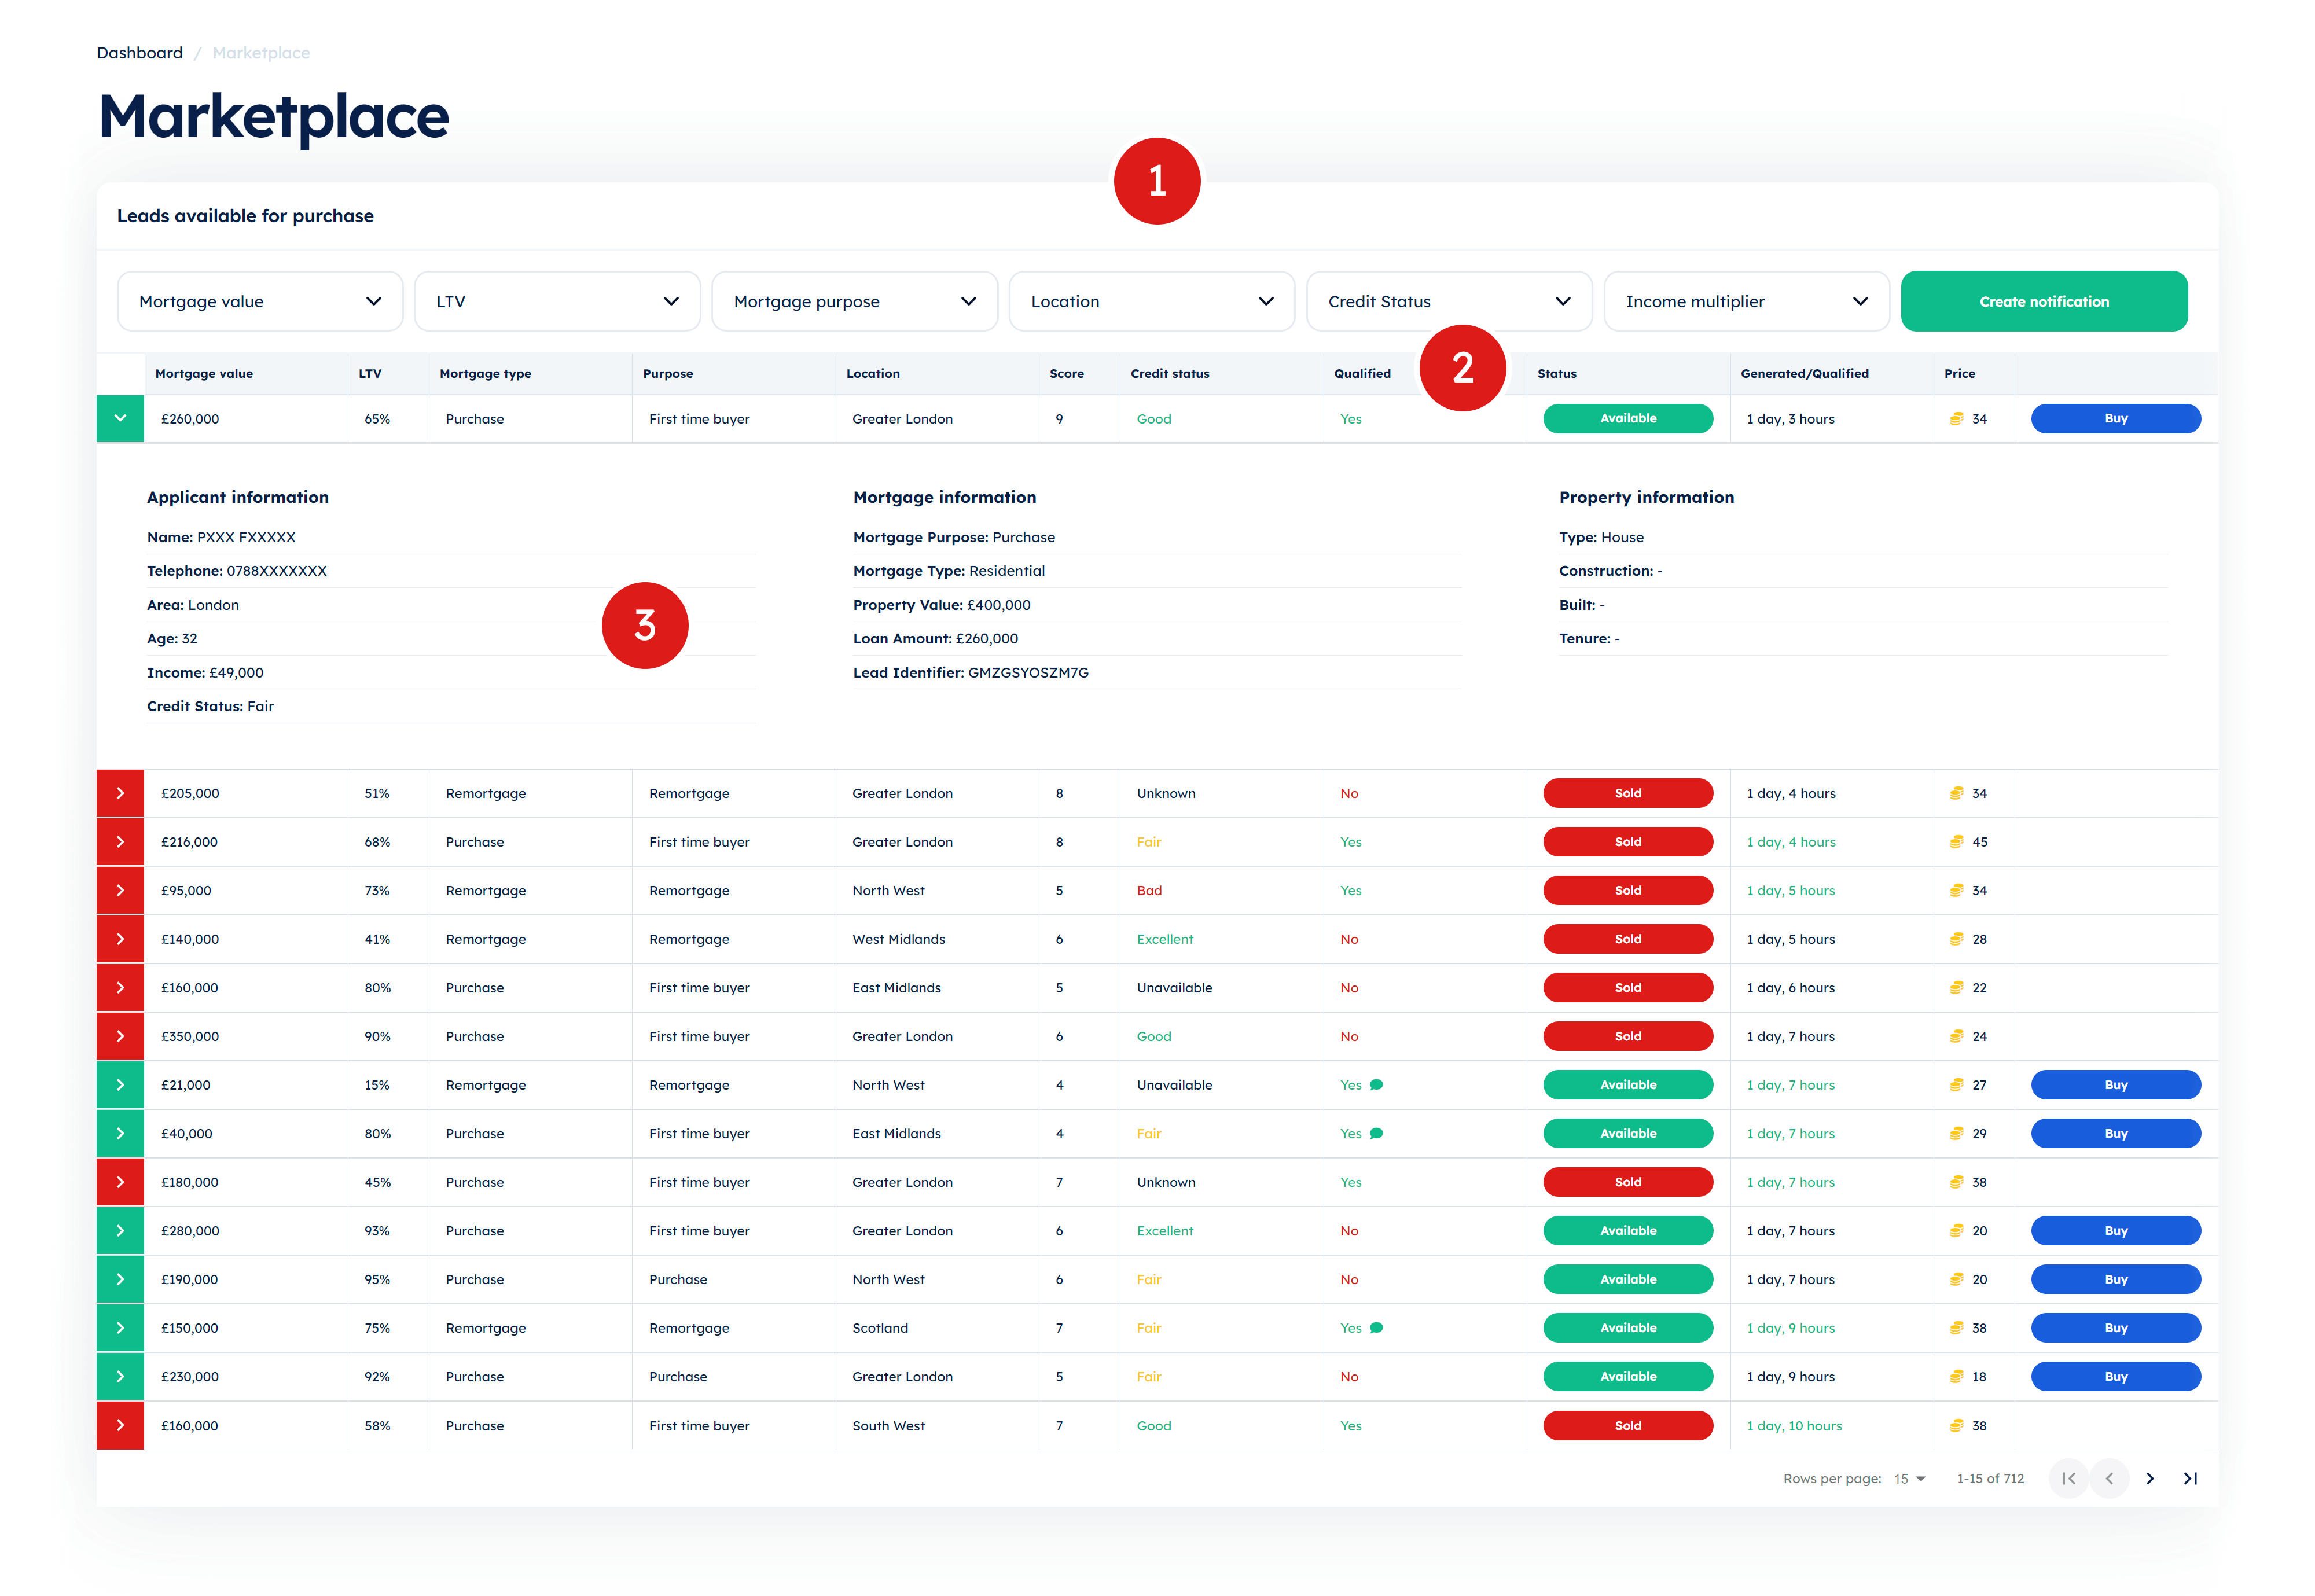The image size is (2315, 1596).
Task: Buy the £21,000 remortgage lead
Action: (2116, 1085)
